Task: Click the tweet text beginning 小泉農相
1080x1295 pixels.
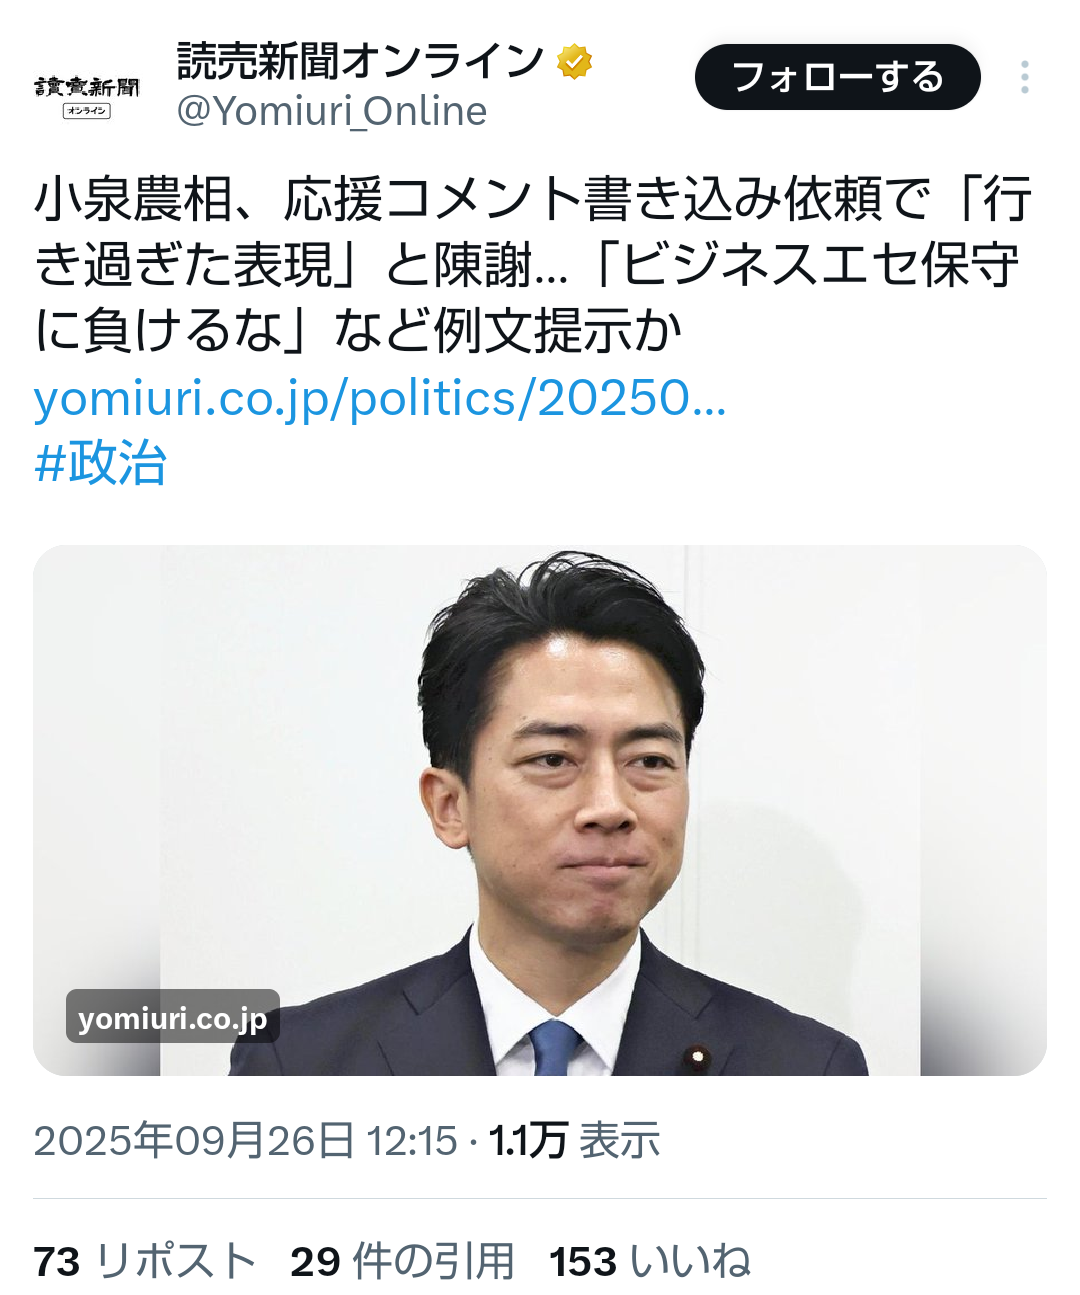Action: point(533,265)
